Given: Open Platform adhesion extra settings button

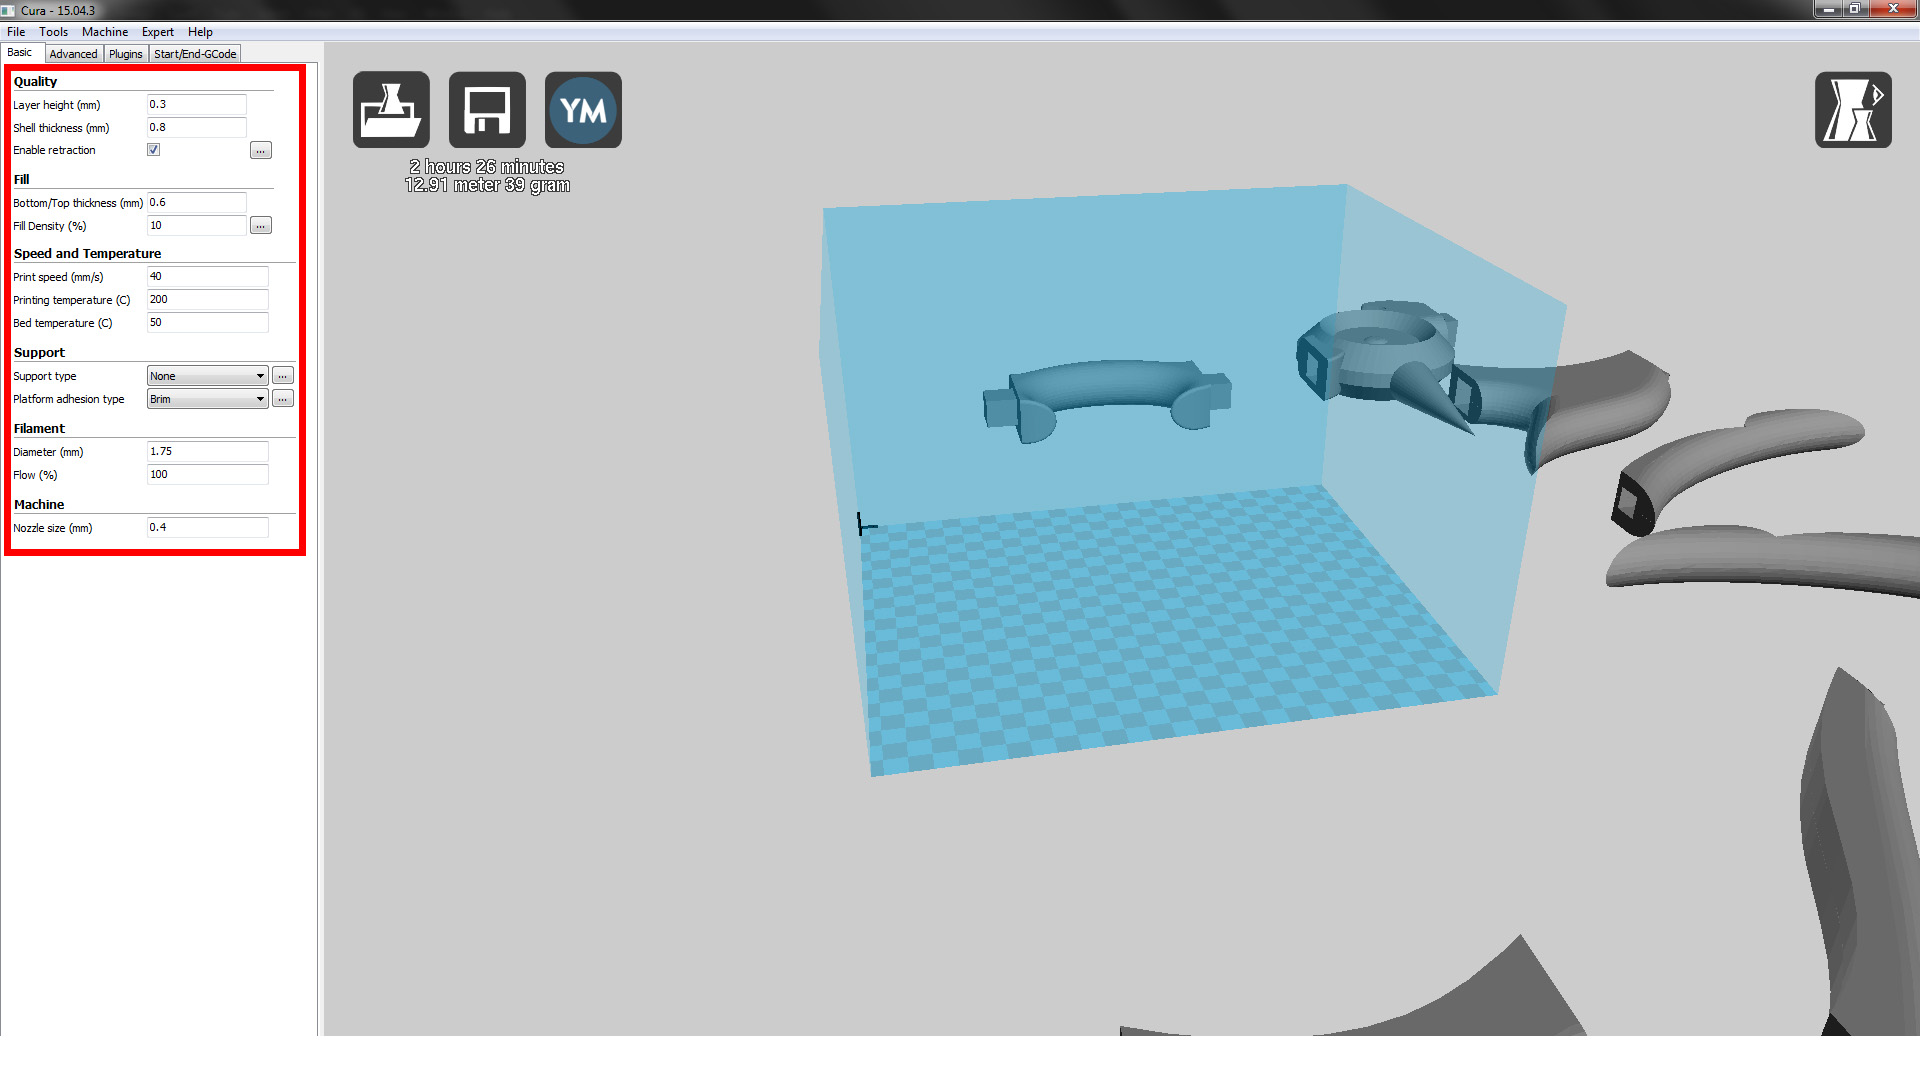Looking at the screenshot, I should point(283,399).
